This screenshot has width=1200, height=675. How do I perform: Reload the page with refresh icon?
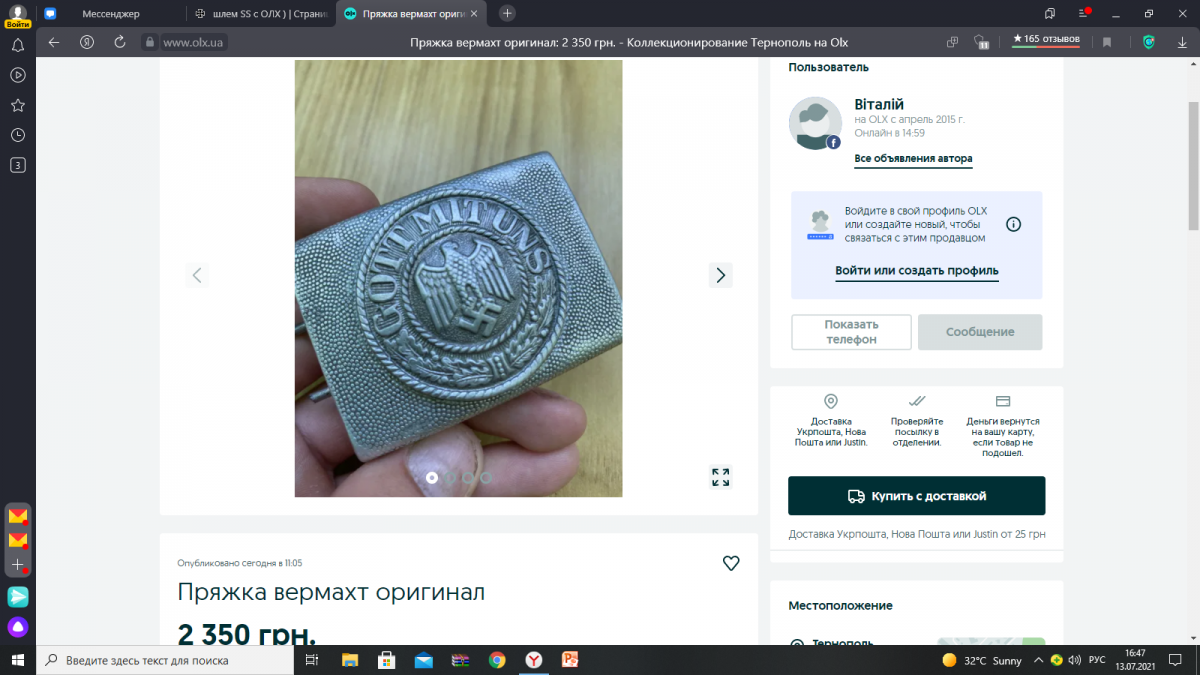120,42
